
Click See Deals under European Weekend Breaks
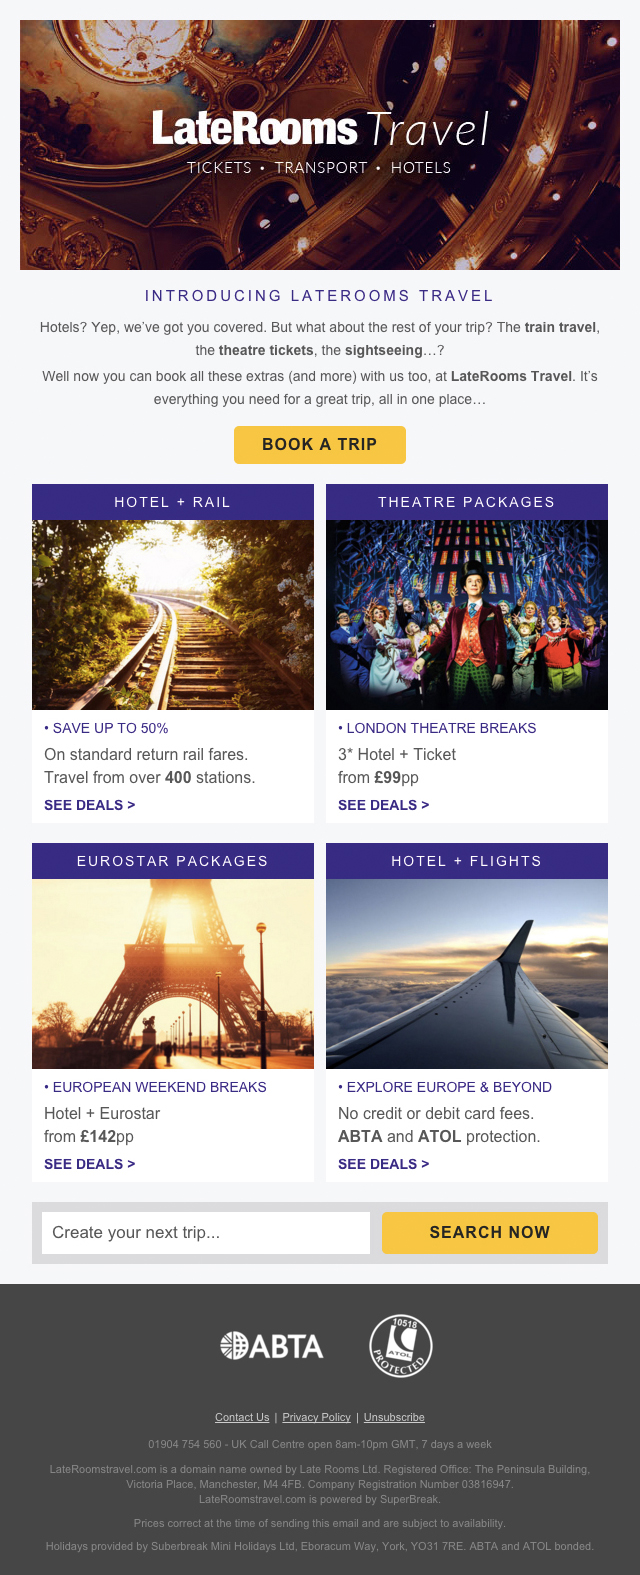click(x=90, y=1164)
